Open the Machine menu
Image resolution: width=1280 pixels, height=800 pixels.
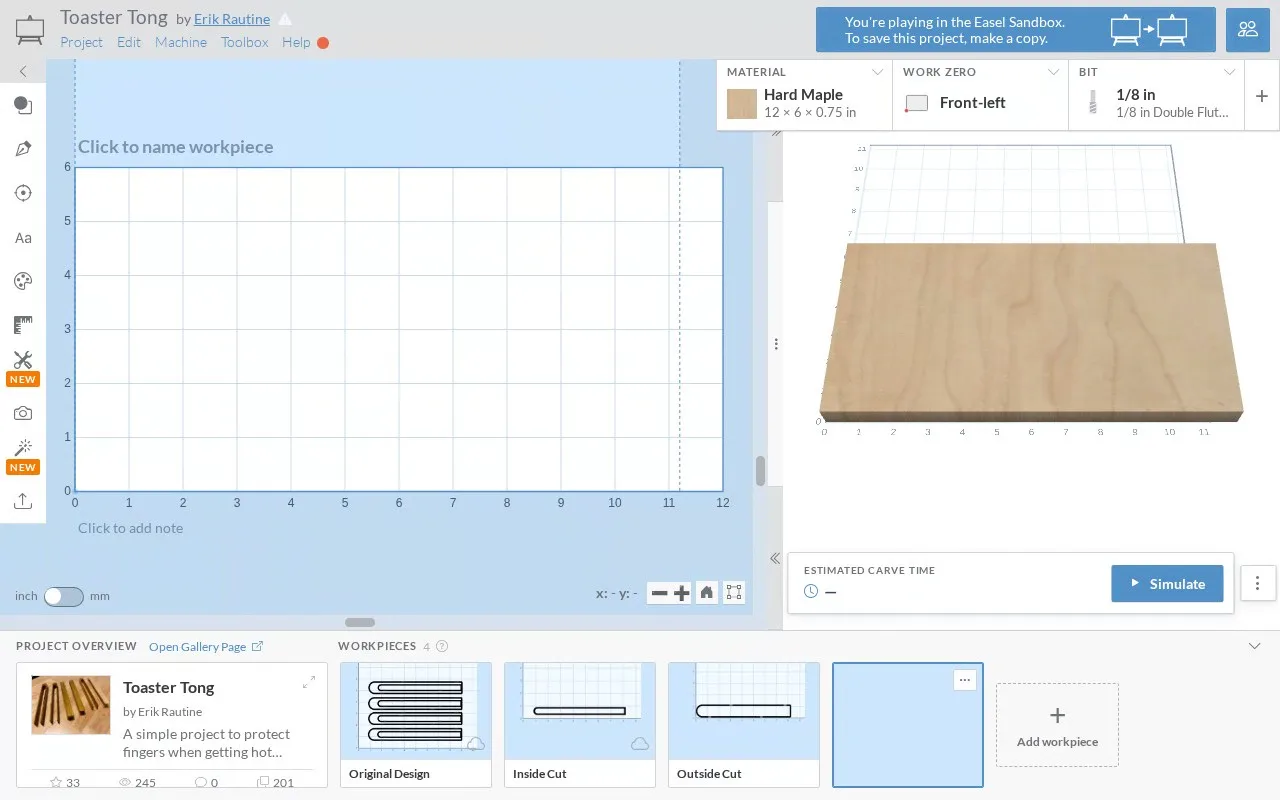point(181,42)
